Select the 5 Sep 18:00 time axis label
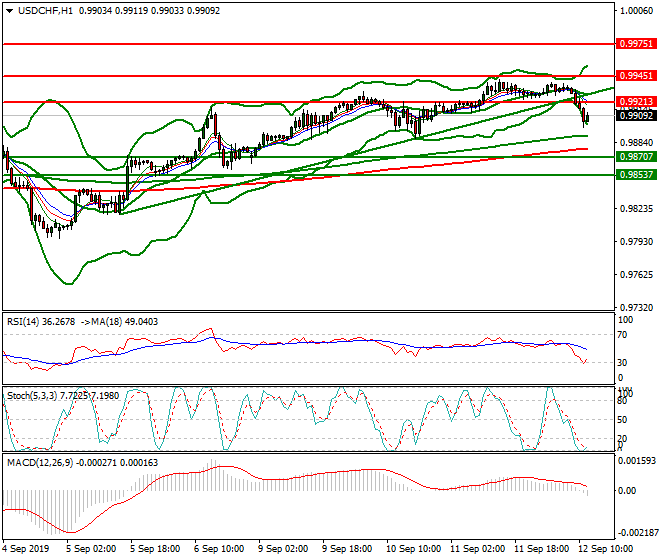 pos(155,549)
